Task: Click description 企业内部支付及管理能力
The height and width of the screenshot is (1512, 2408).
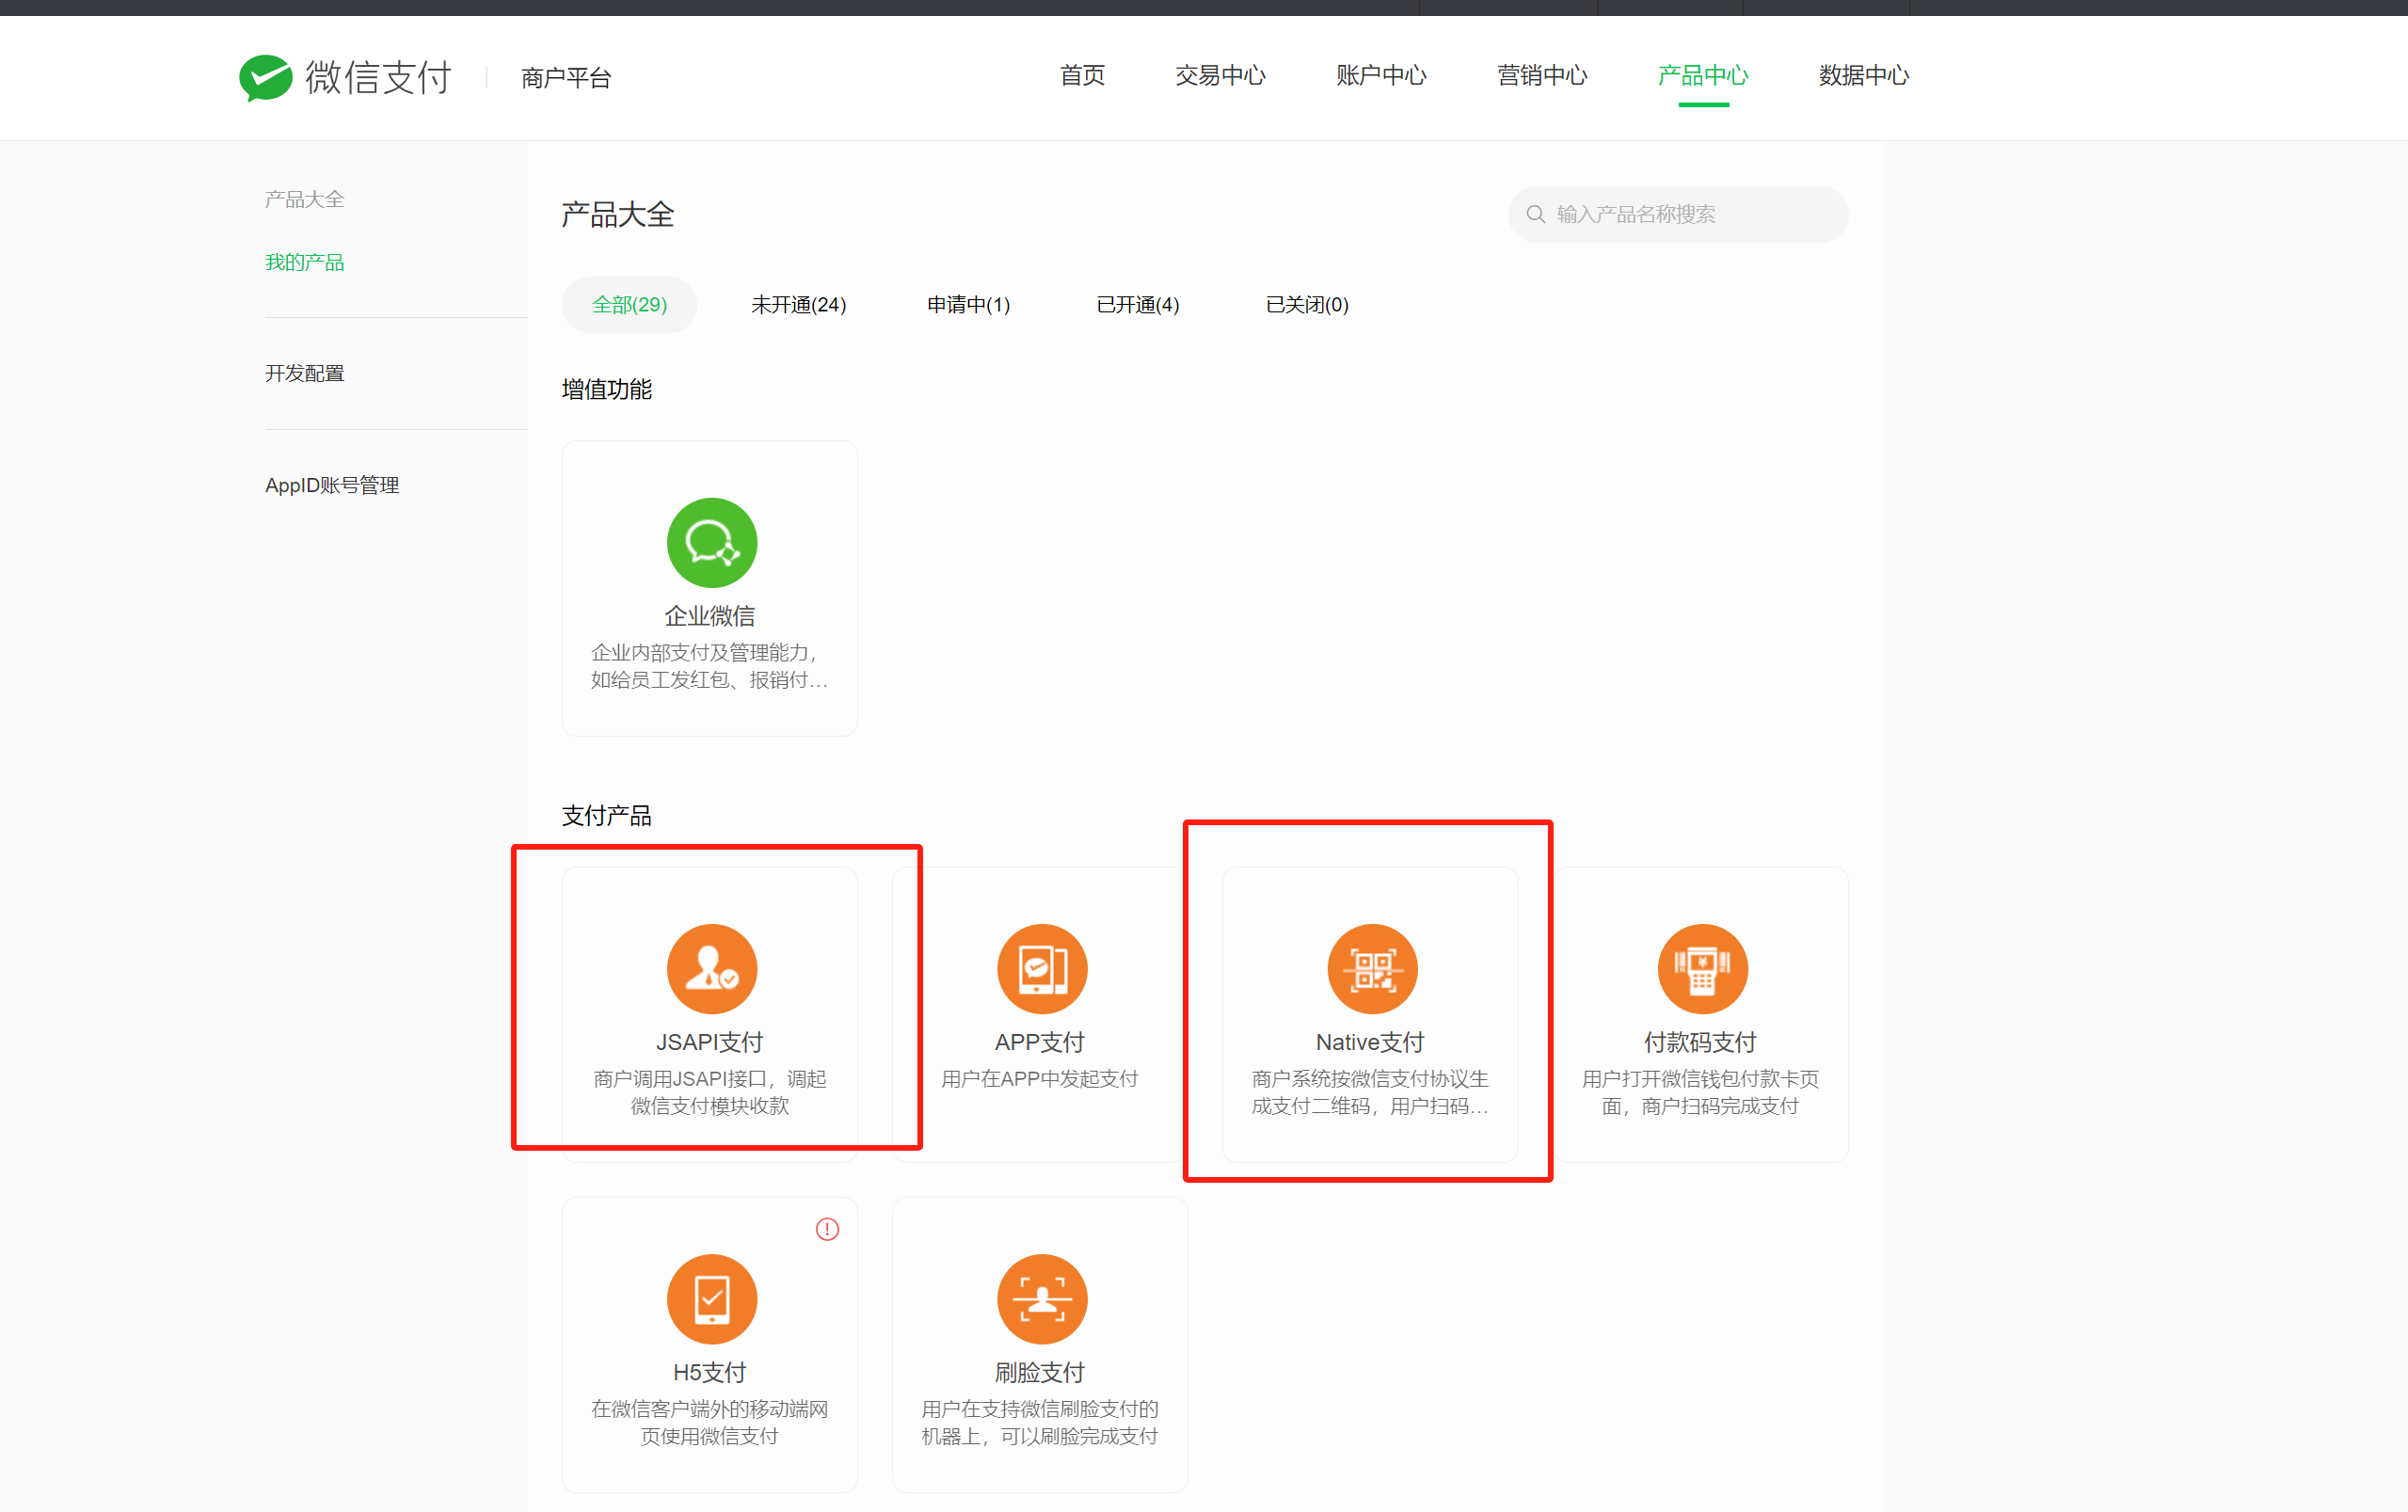Action: pyautogui.click(x=710, y=666)
